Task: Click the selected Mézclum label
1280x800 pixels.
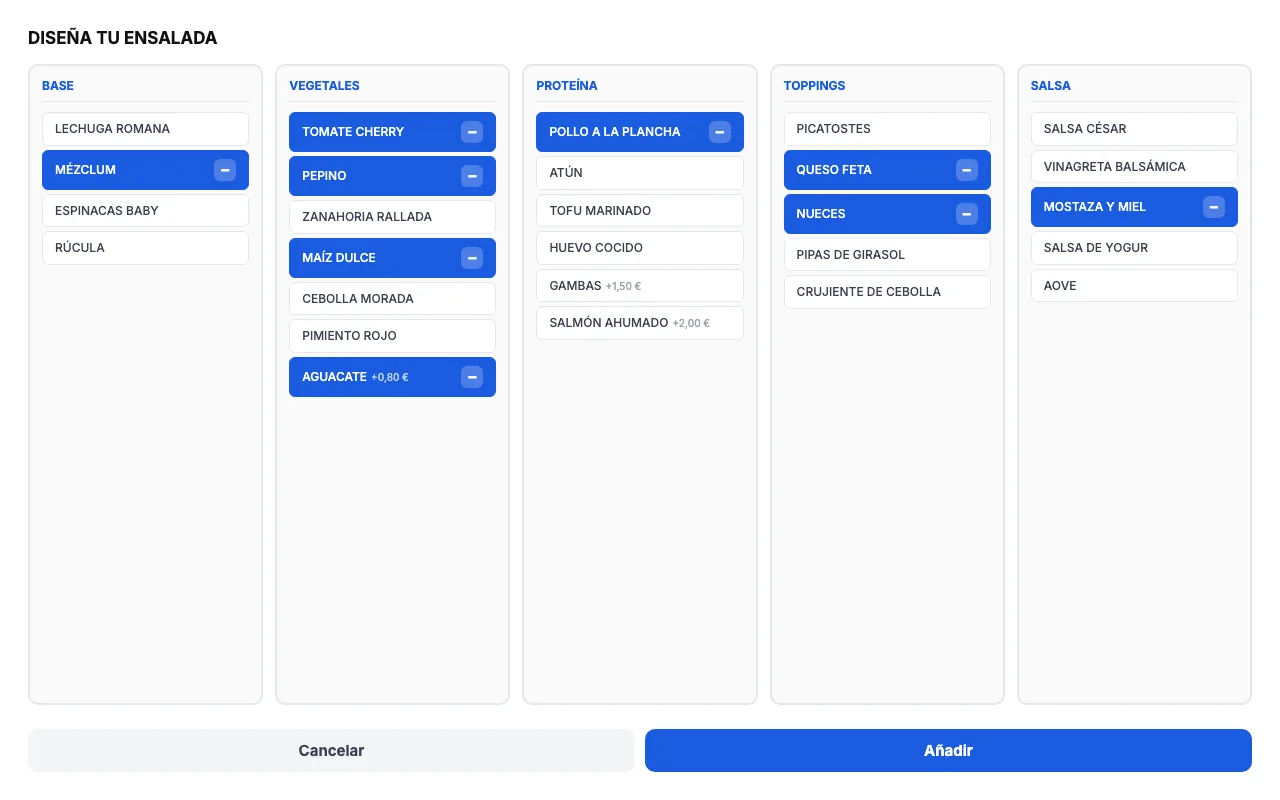Action: 85,170
